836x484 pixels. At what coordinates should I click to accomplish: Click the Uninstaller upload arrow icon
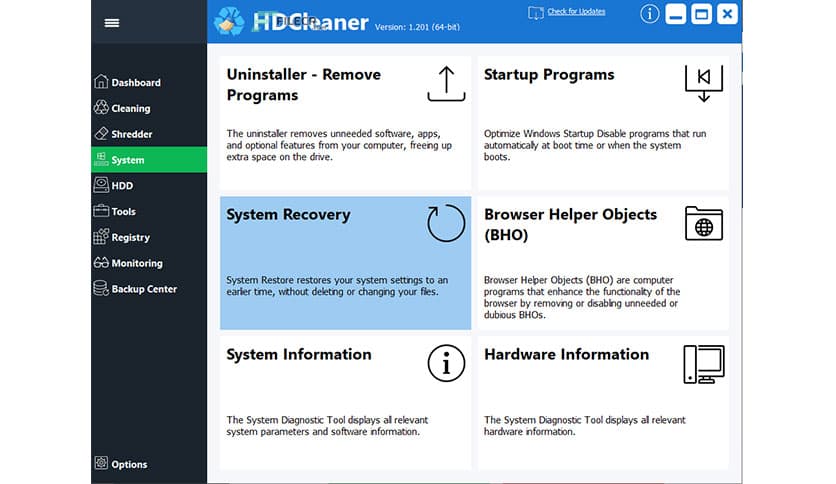[446, 84]
